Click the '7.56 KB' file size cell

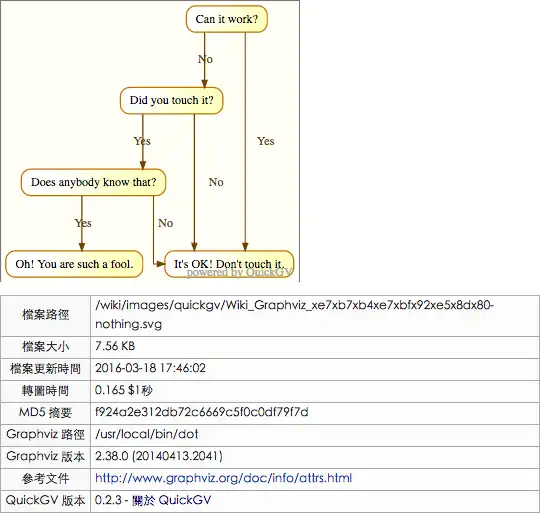click(315, 346)
